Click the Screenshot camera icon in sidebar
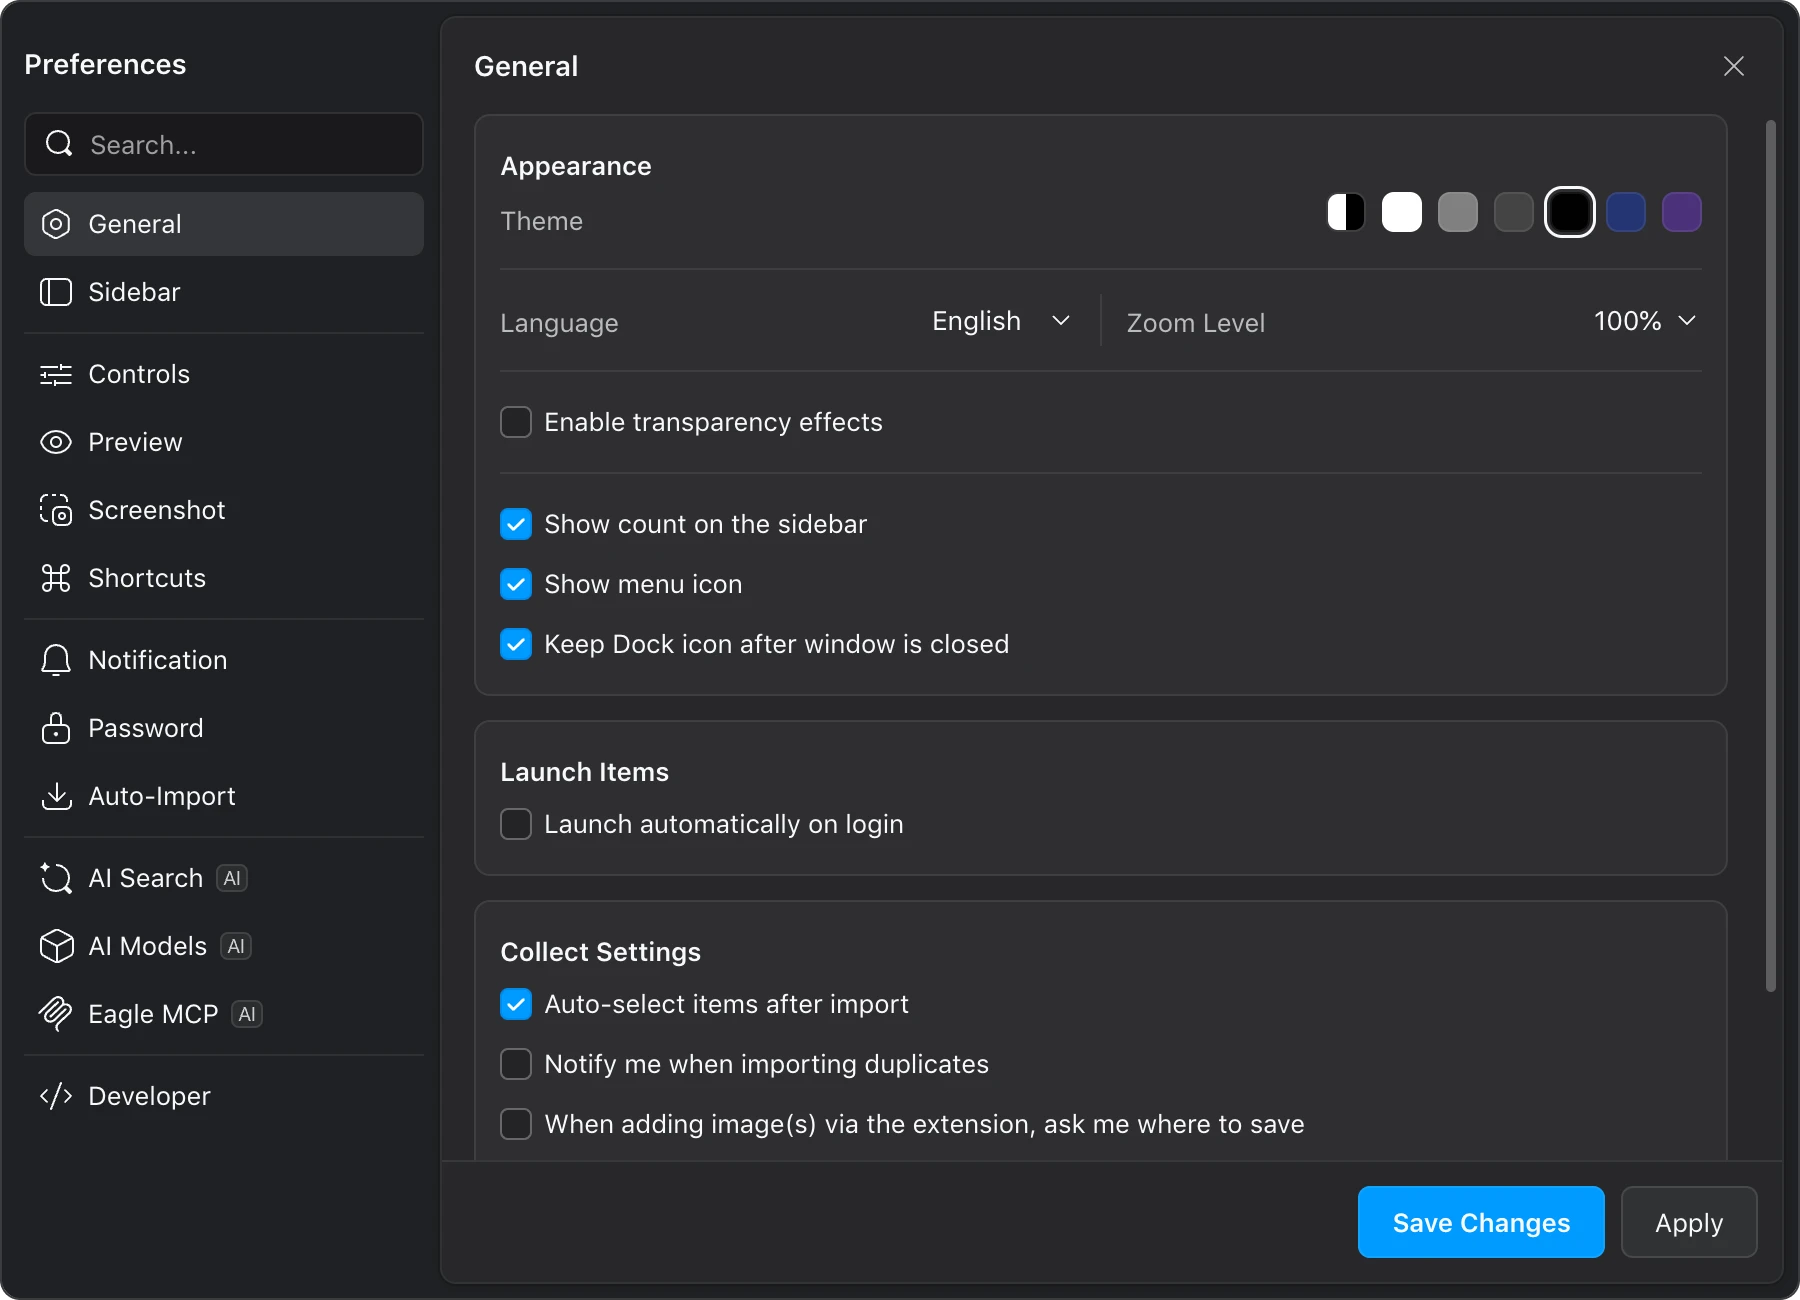1800x1300 pixels. pos(56,510)
